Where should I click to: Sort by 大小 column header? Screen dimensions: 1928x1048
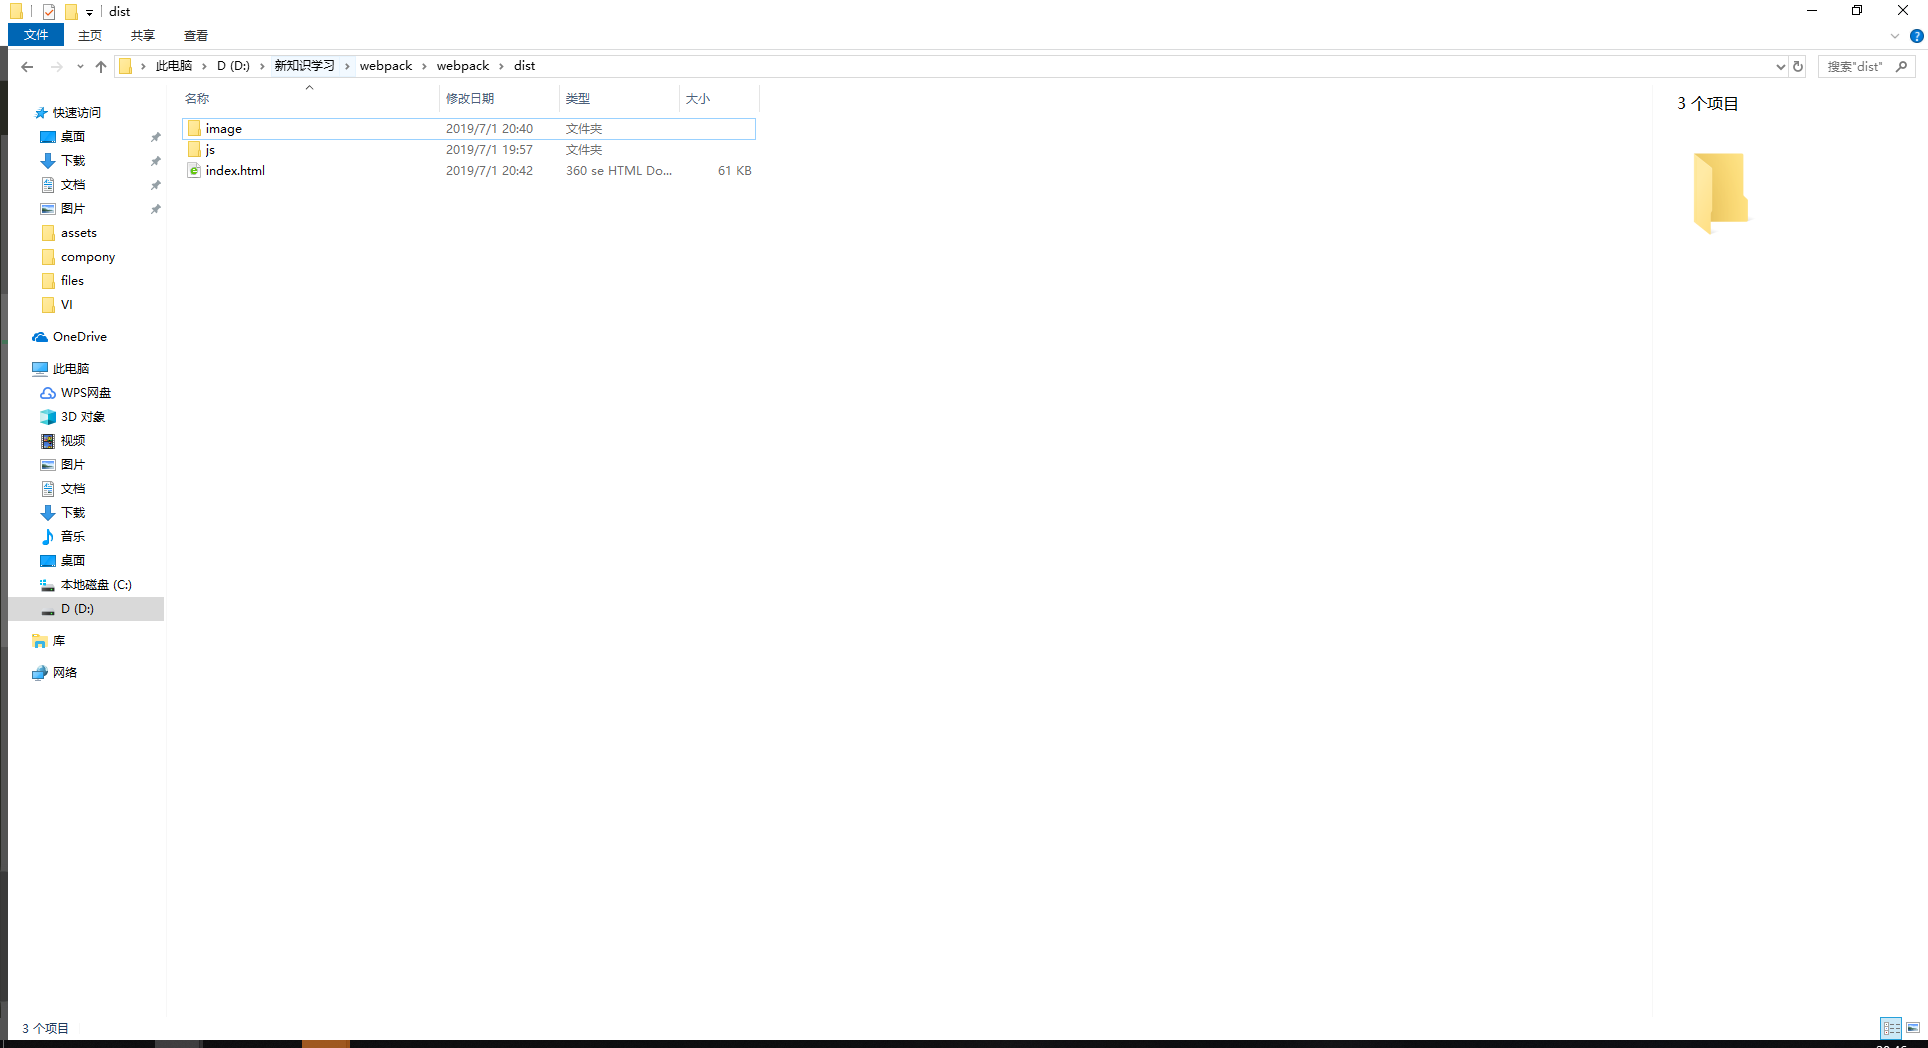[x=719, y=98]
